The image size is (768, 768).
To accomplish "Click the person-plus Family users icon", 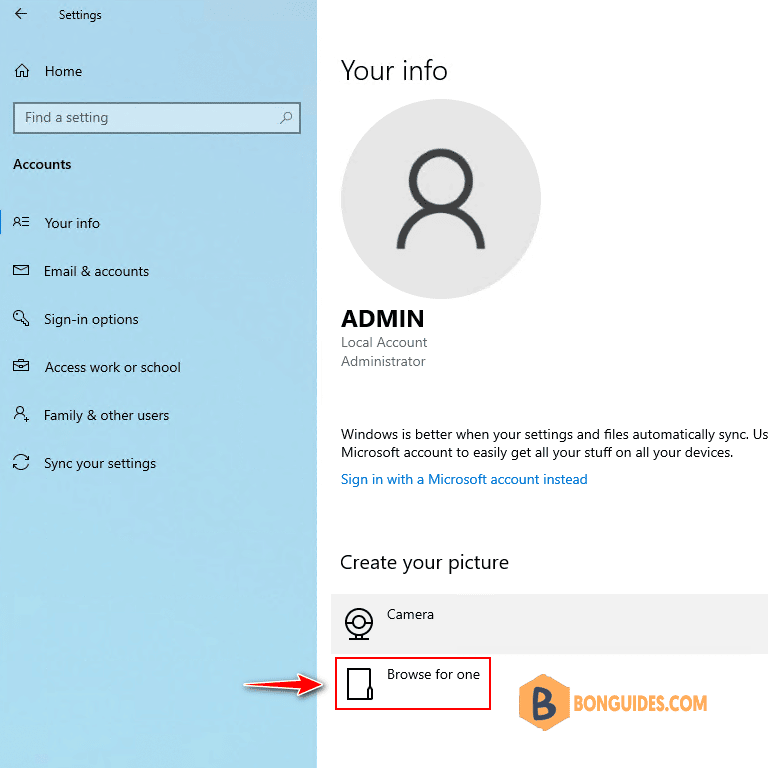I will click(21, 414).
